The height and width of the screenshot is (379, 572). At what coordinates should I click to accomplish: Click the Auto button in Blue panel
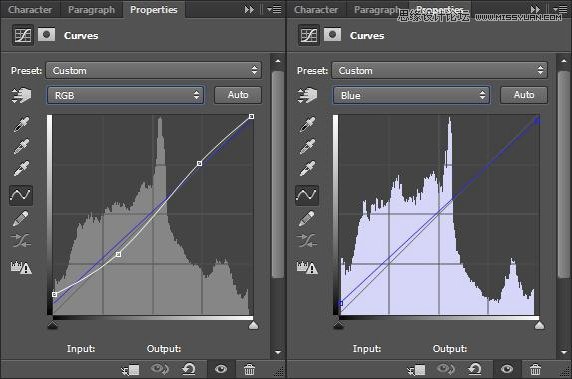click(524, 95)
